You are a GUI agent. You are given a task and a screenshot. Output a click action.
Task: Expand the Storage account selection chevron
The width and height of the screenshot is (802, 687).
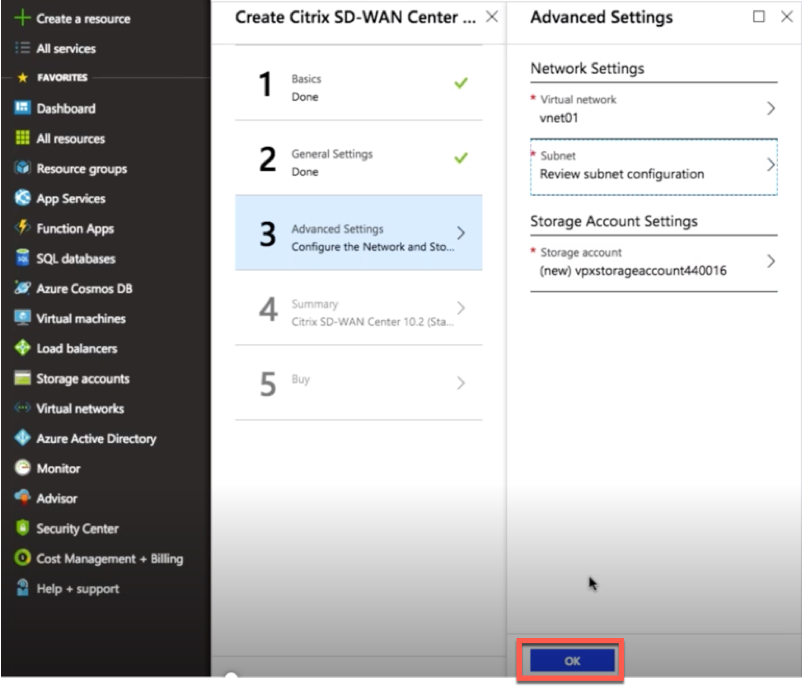(771, 261)
